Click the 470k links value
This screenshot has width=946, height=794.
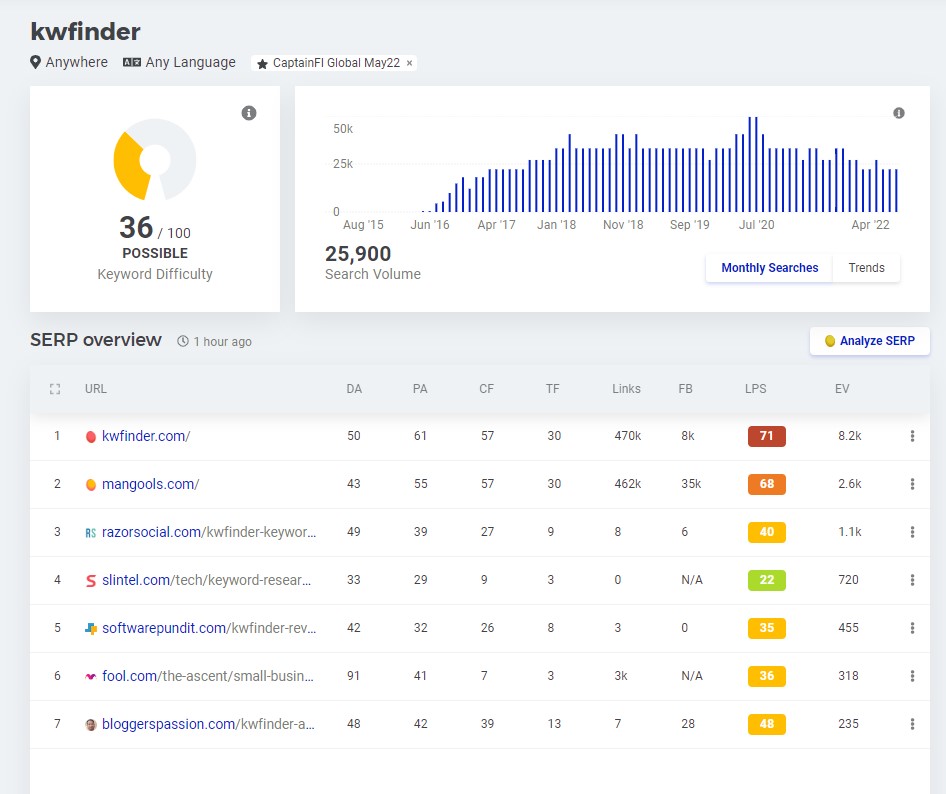pyautogui.click(x=627, y=436)
